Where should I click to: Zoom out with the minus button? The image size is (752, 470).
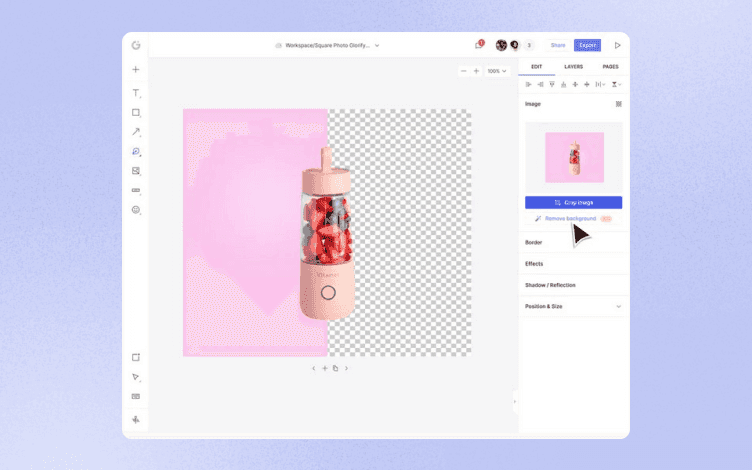(x=463, y=71)
